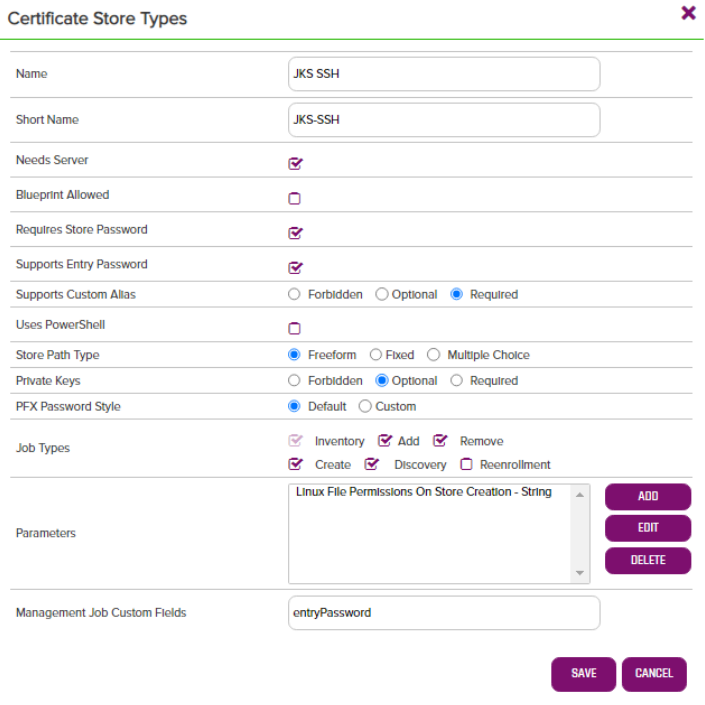The image size is (705, 705).
Task: Uncheck the Add job type
Action: click(385, 441)
